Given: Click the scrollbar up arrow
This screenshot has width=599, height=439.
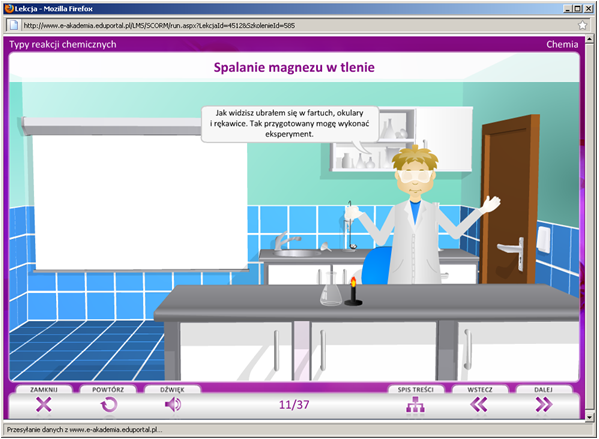Looking at the screenshot, I should [589, 39].
